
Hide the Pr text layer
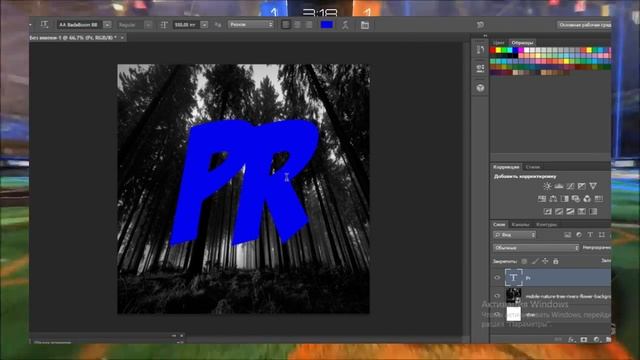pos(497,278)
